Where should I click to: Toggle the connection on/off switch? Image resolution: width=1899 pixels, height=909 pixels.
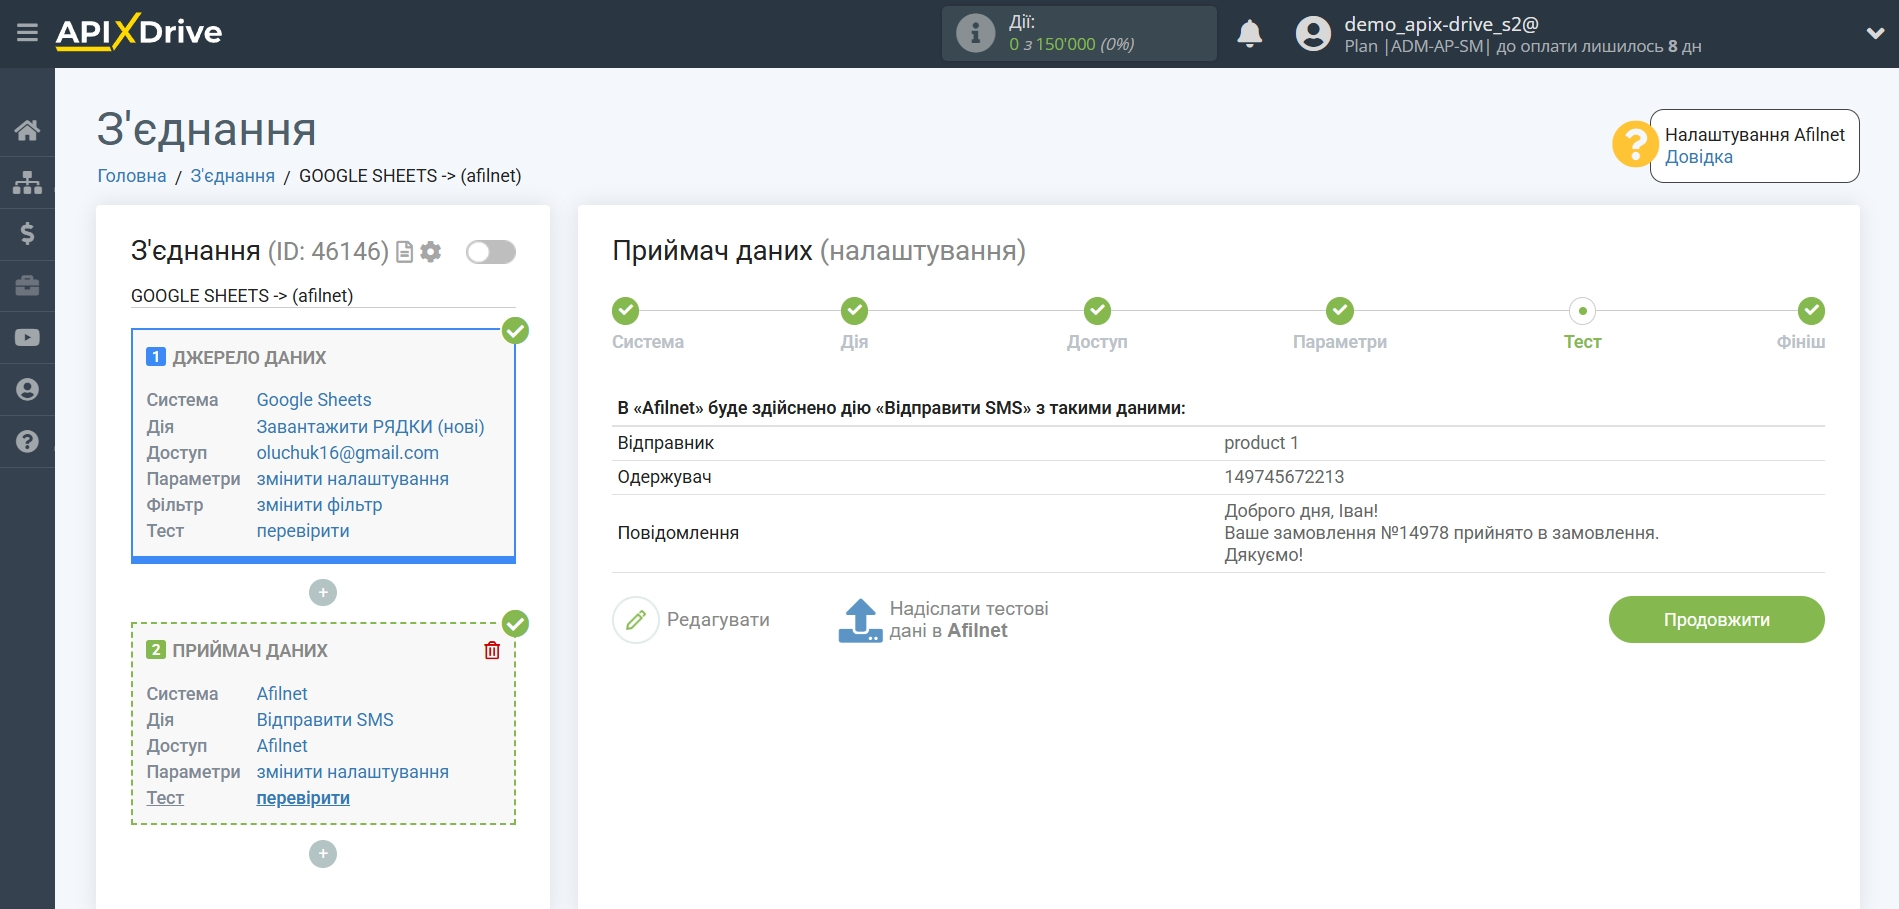(x=490, y=252)
